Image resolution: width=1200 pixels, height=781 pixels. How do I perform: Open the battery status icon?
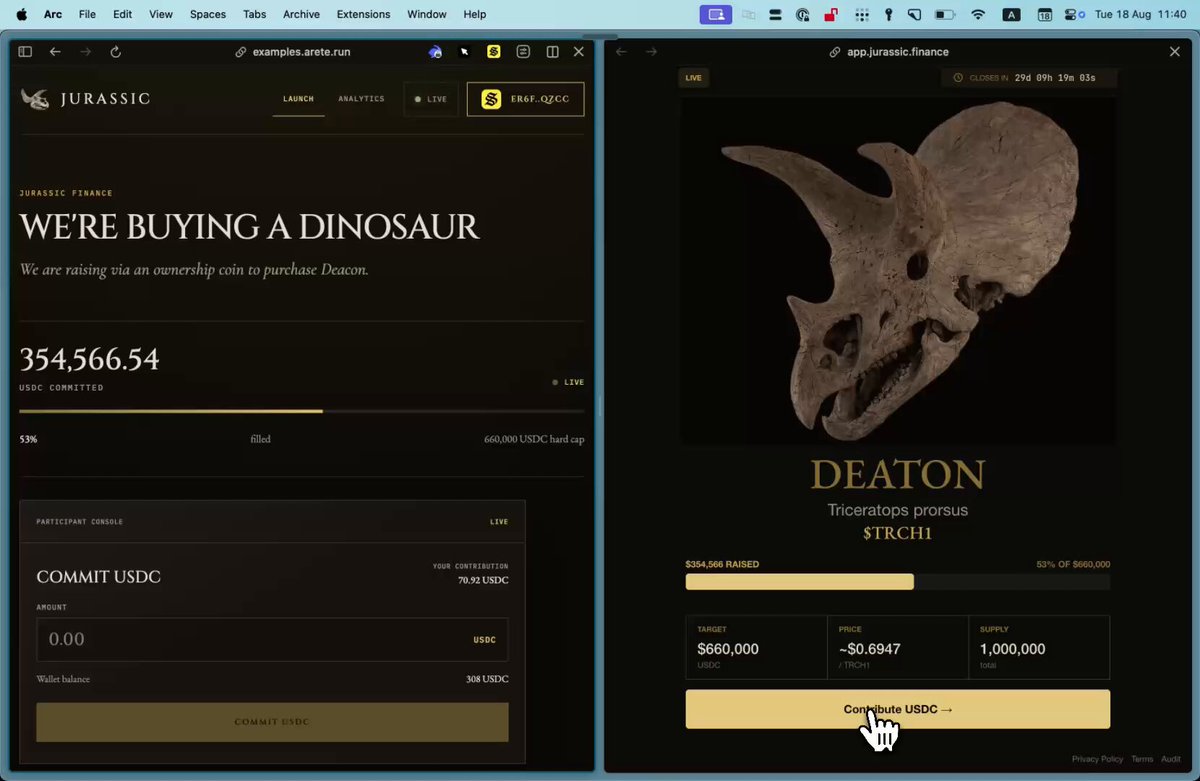[x=945, y=14]
